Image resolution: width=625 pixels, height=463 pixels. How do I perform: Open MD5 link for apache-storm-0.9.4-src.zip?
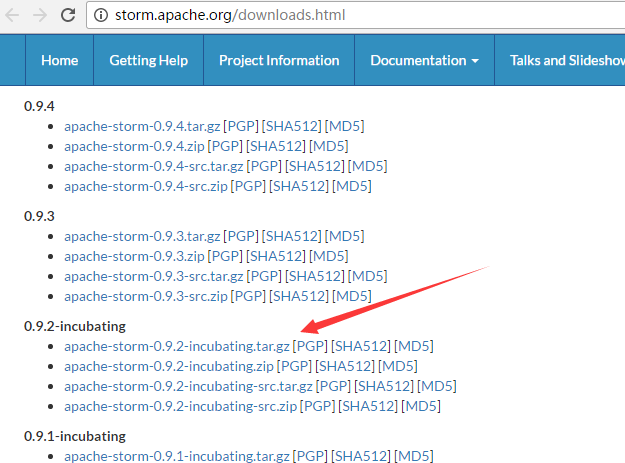click(x=352, y=186)
